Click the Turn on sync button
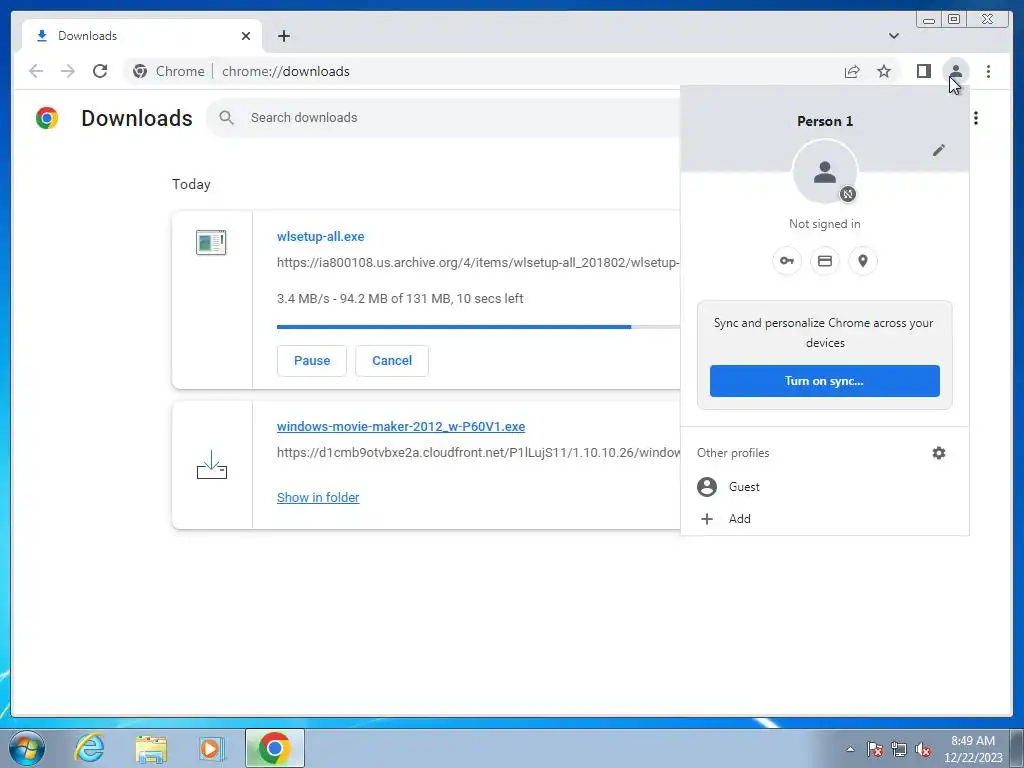Image resolution: width=1024 pixels, height=768 pixels. click(x=824, y=381)
